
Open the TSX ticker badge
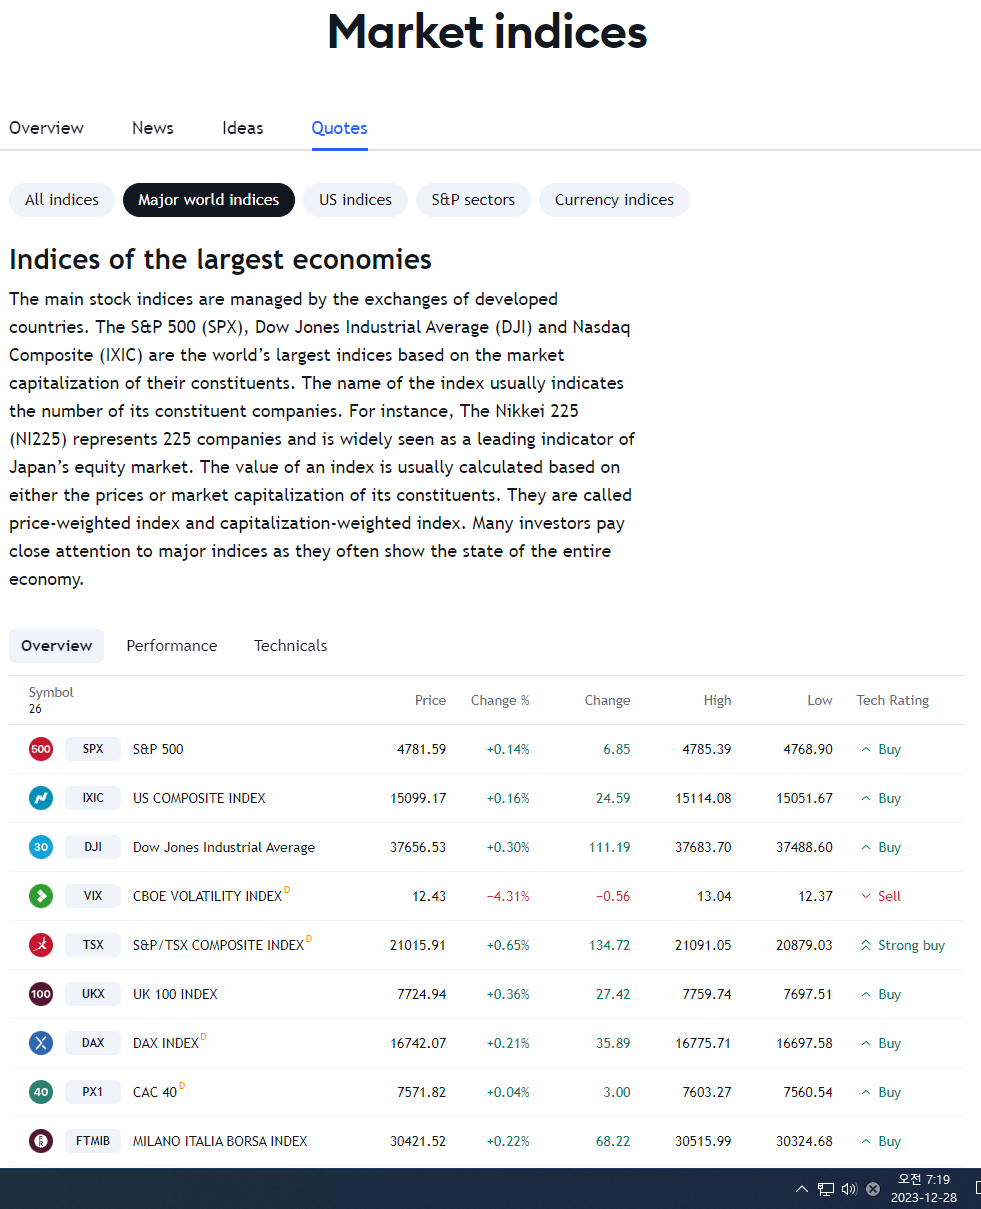[x=93, y=945]
